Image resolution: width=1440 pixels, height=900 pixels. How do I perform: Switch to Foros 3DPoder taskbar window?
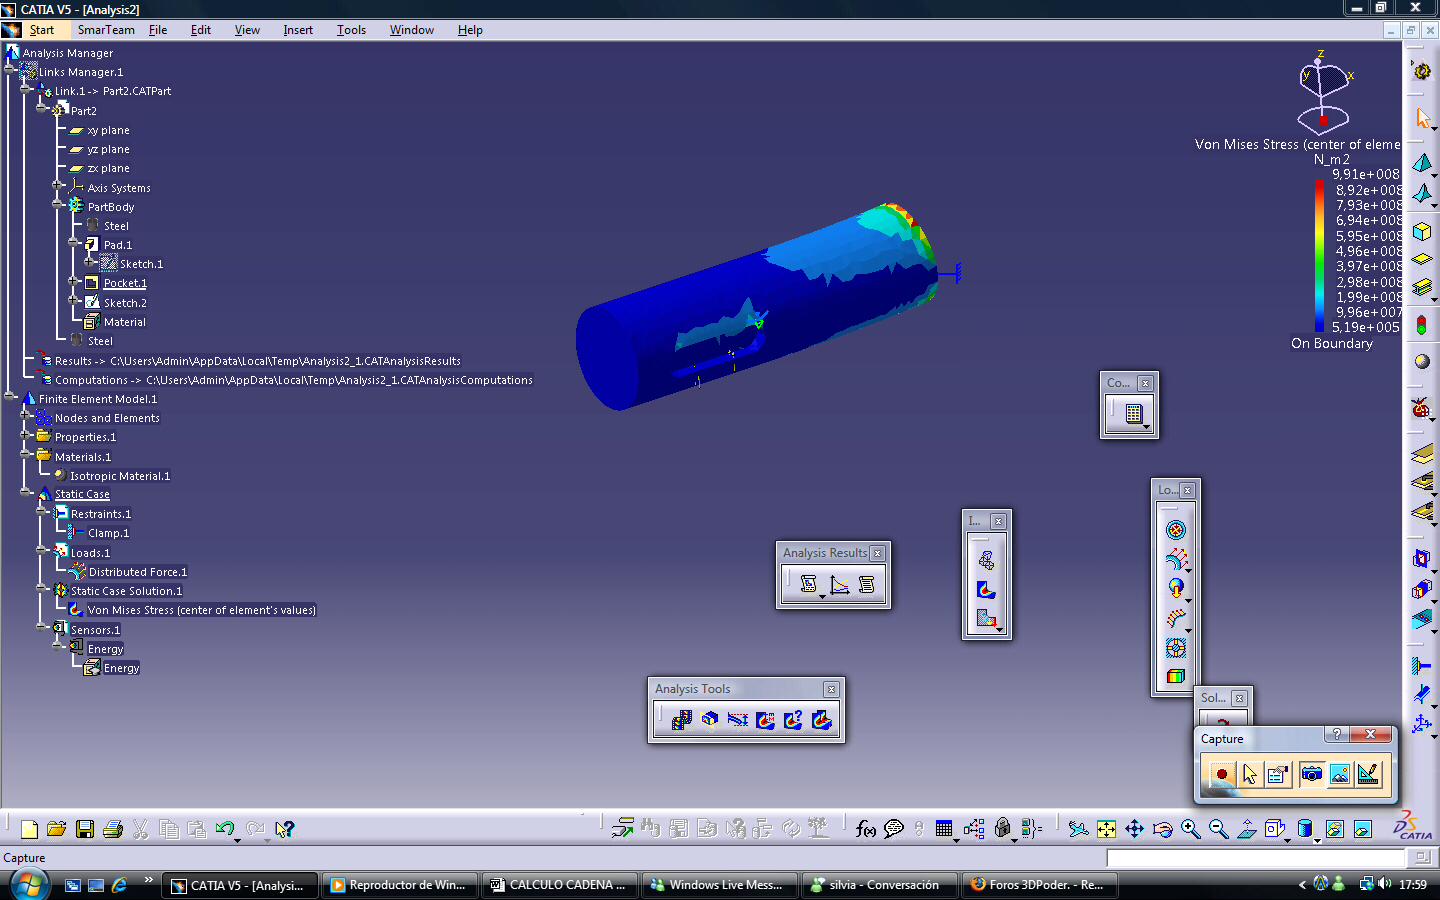coord(1038,885)
